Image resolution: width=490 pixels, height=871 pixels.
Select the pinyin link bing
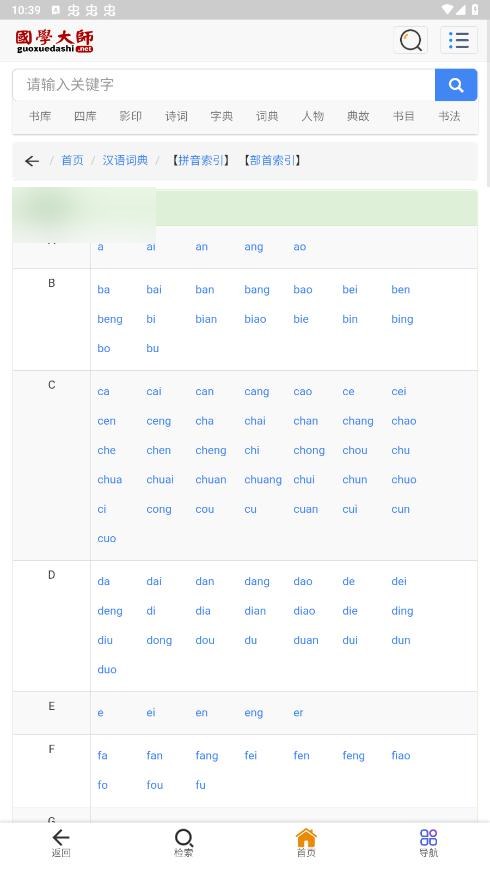402,319
